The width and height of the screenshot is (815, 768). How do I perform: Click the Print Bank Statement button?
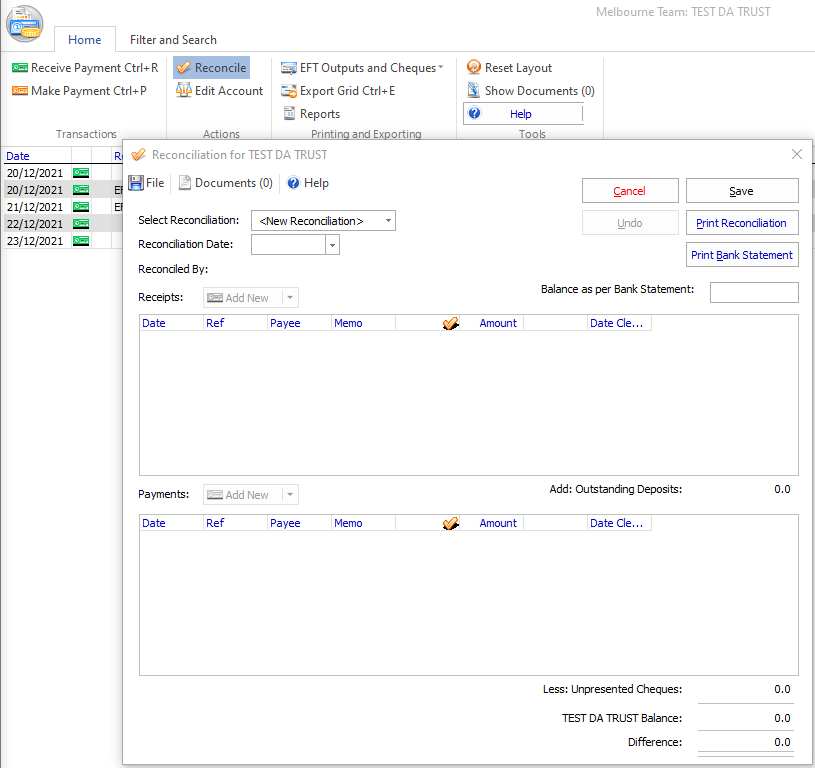point(742,255)
